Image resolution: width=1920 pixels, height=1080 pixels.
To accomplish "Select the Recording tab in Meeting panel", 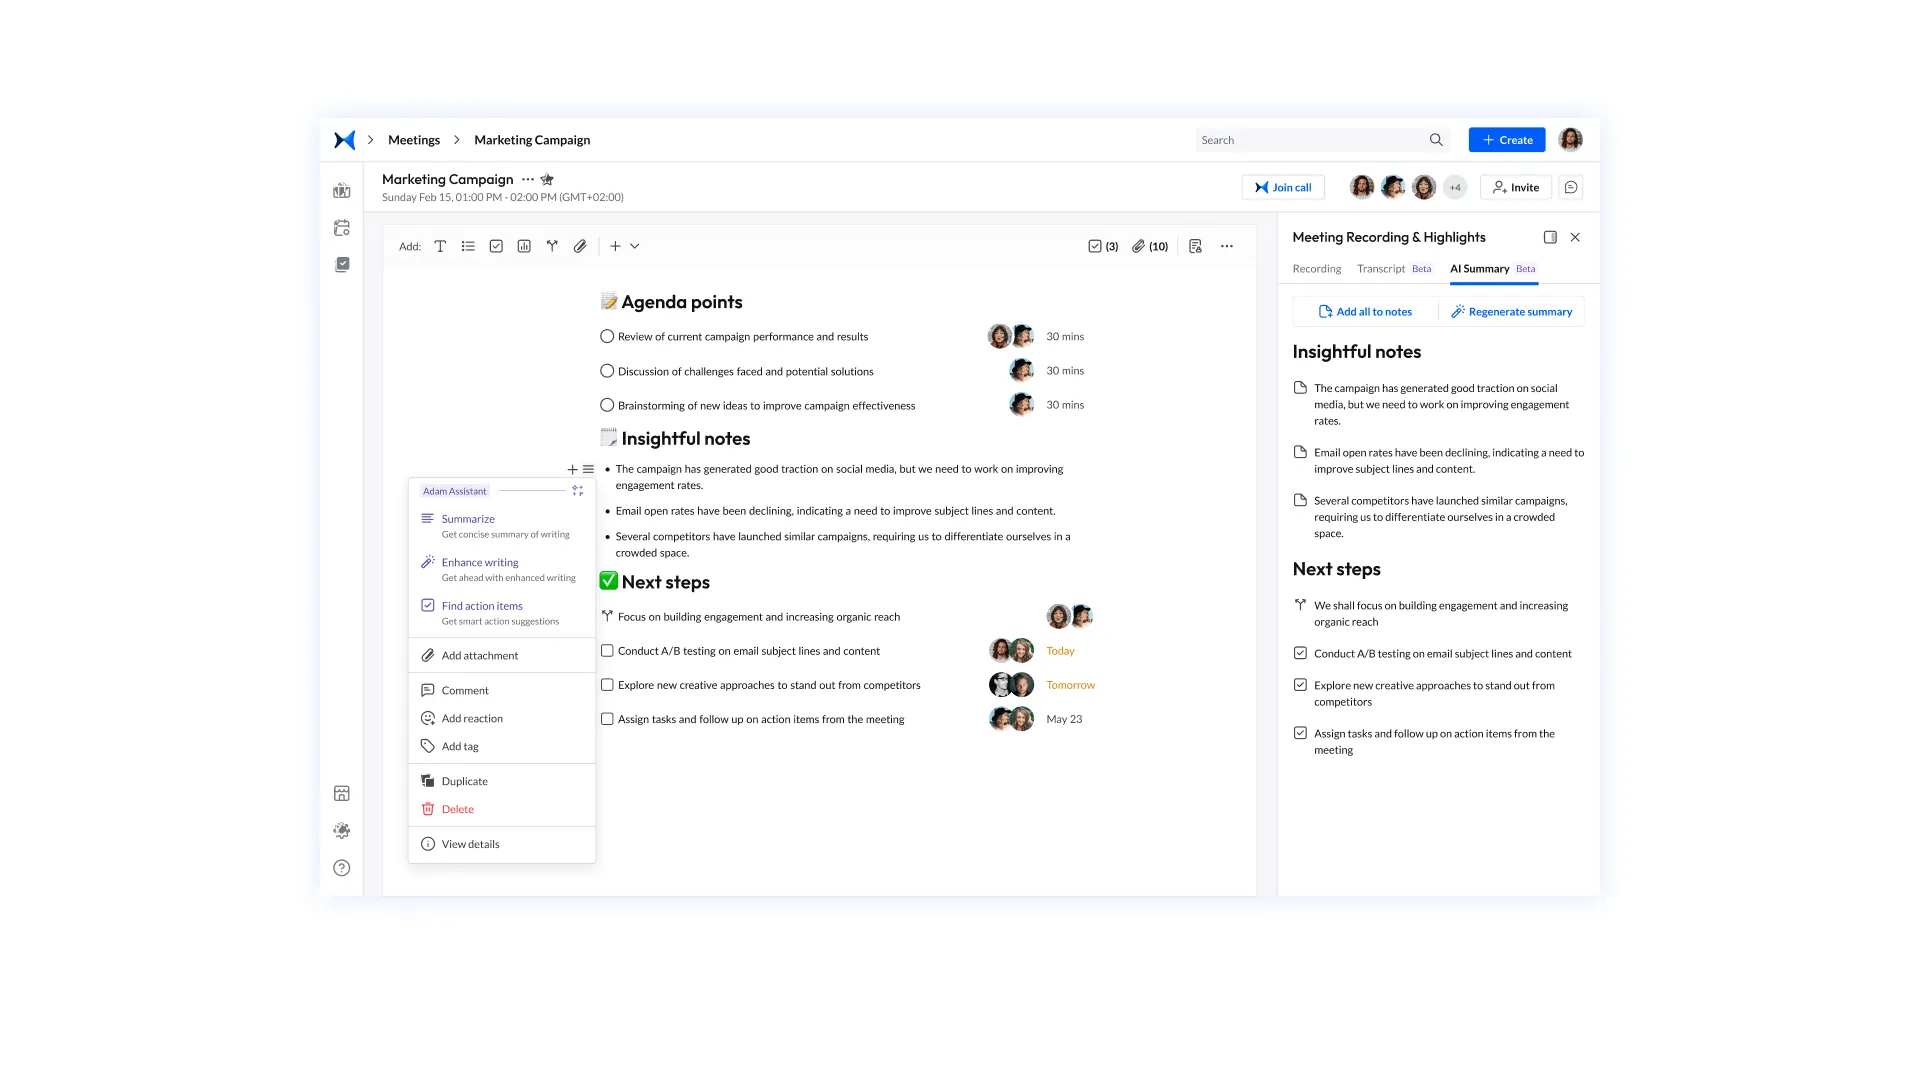I will [1317, 269].
